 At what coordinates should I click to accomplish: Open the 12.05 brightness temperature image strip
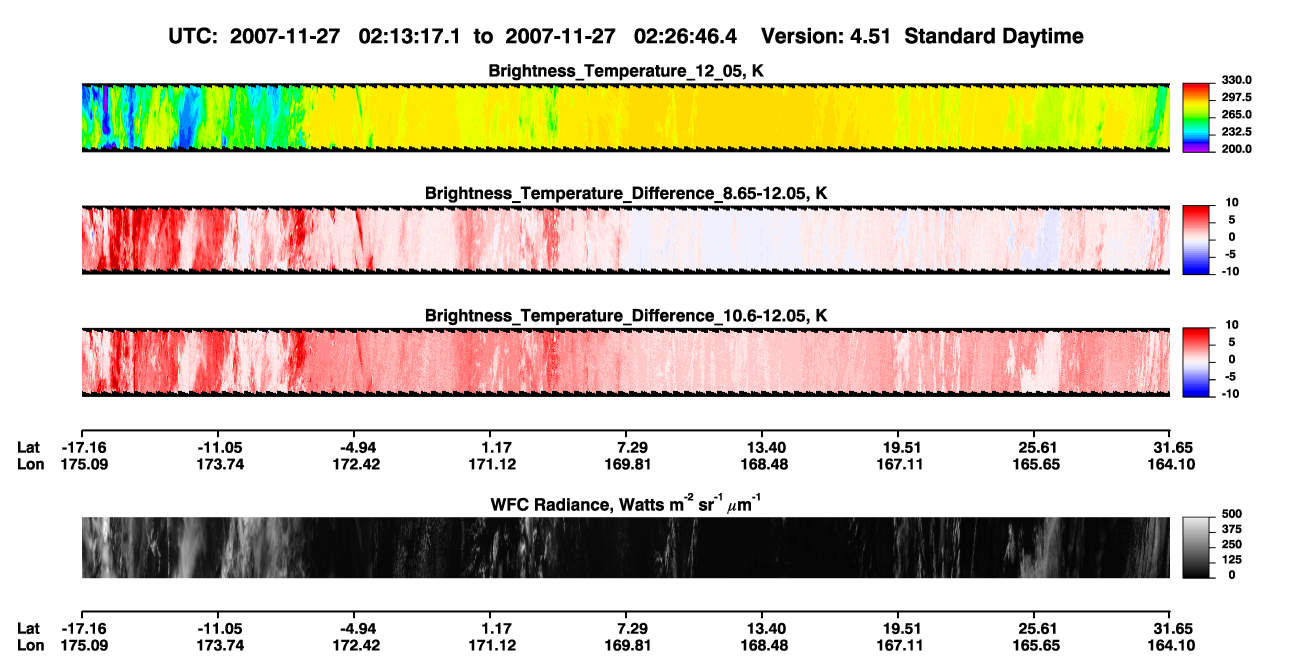(x=625, y=117)
